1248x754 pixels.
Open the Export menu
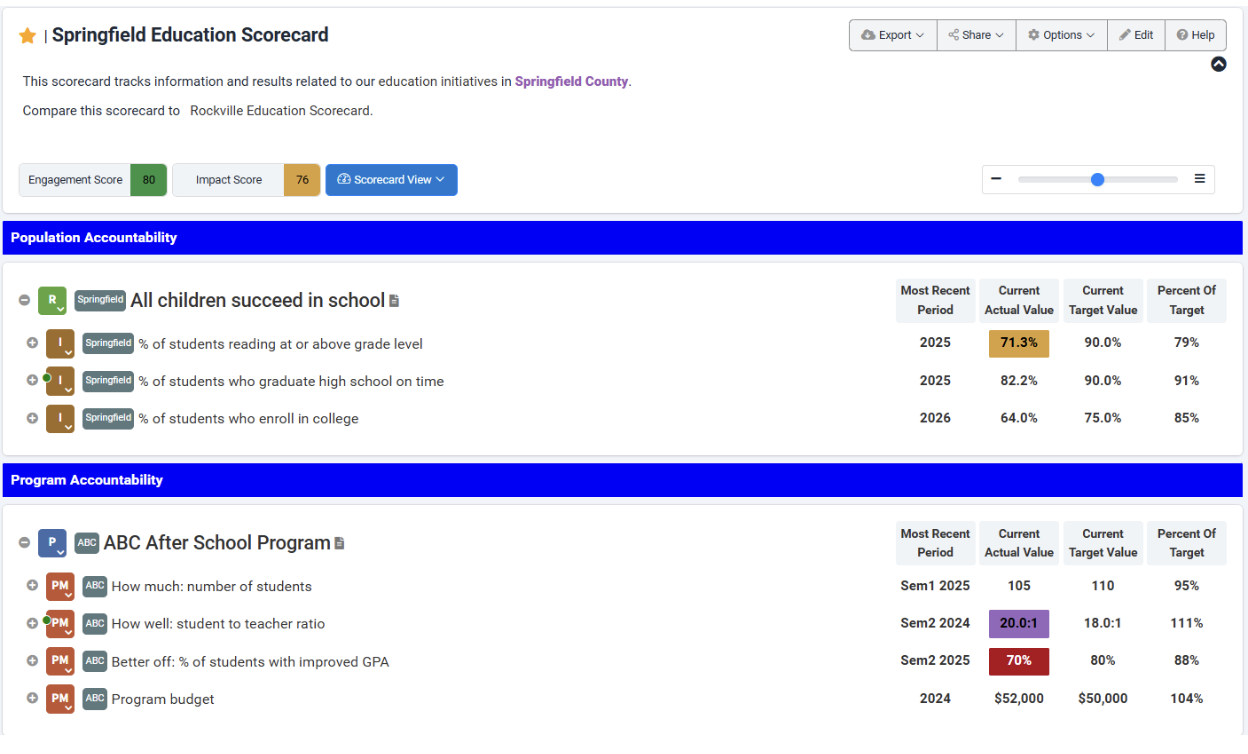(x=893, y=35)
